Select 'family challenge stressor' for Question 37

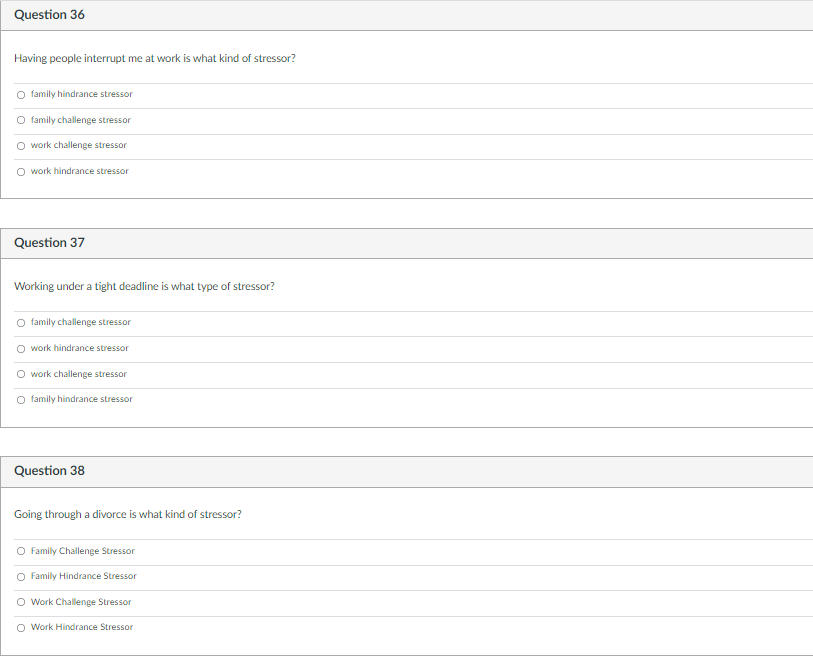tap(21, 323)
